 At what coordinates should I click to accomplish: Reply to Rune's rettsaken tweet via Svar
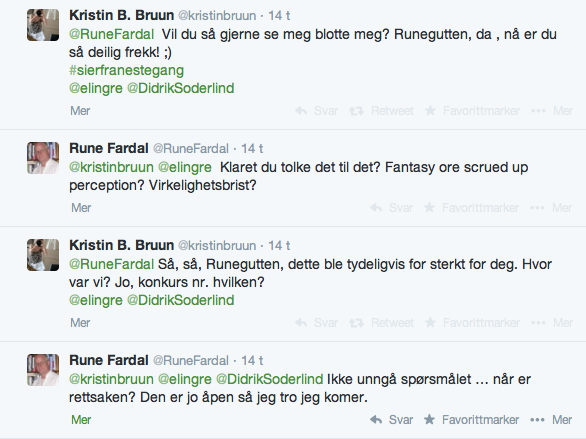(x=392, y=420)
